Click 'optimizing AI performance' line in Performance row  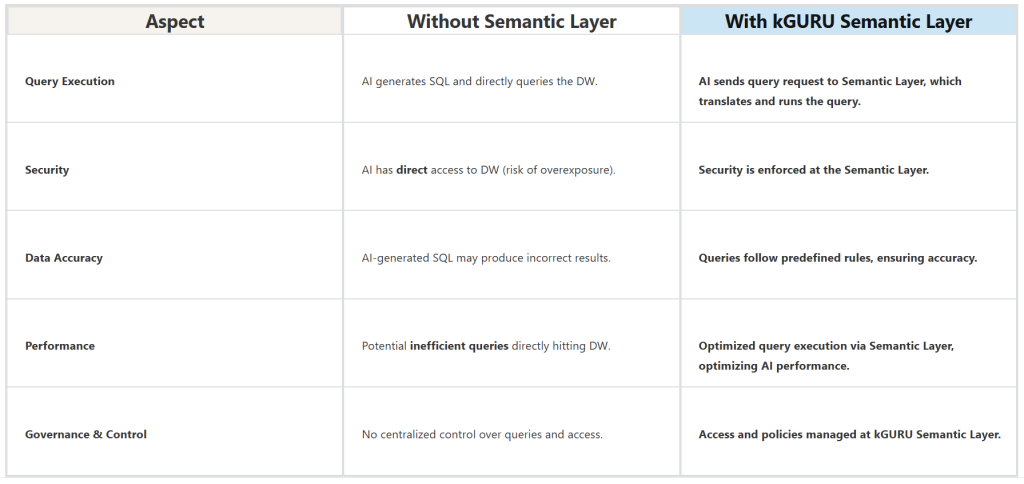(774, 366)
